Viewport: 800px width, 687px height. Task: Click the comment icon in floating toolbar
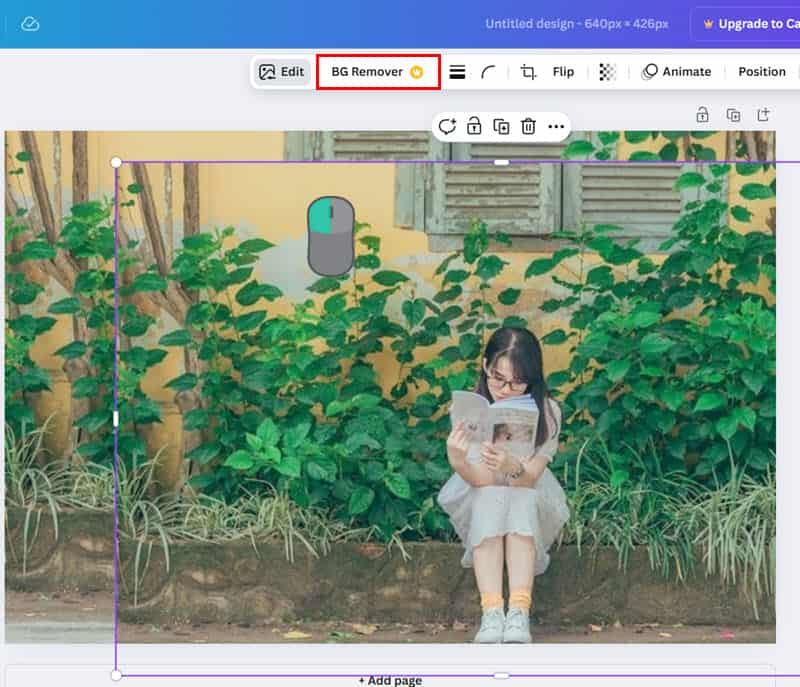447,126
